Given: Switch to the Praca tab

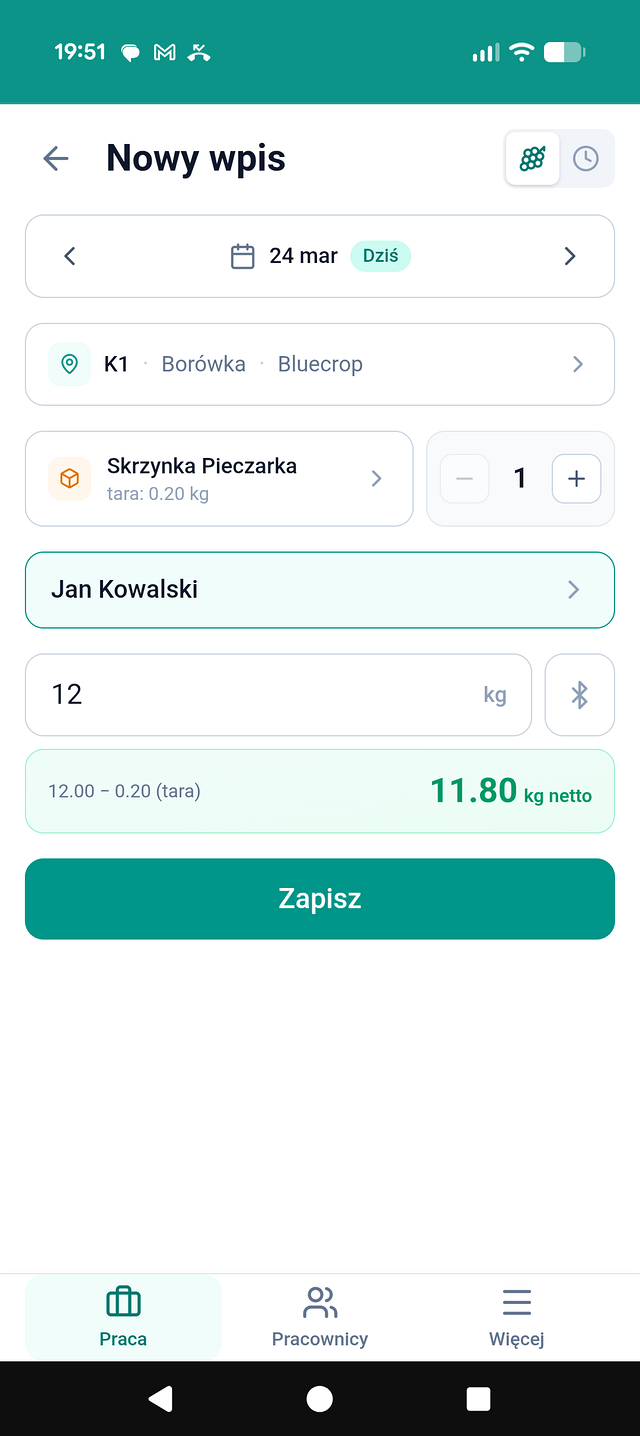Looking at the screenshot, I should [122, 1316].
